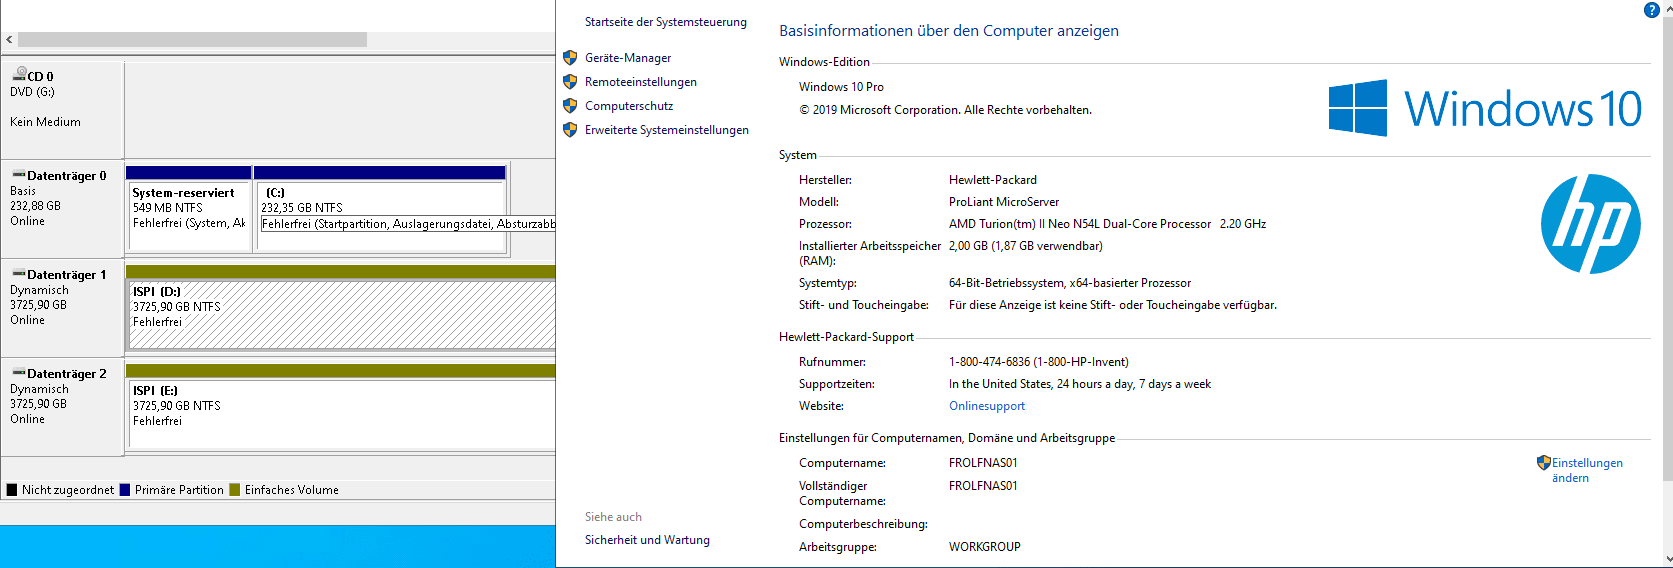The width and height of the screenshot is (1673, 568).
Task: Click the Windows 10 logo
Action: click(1485, 108)
